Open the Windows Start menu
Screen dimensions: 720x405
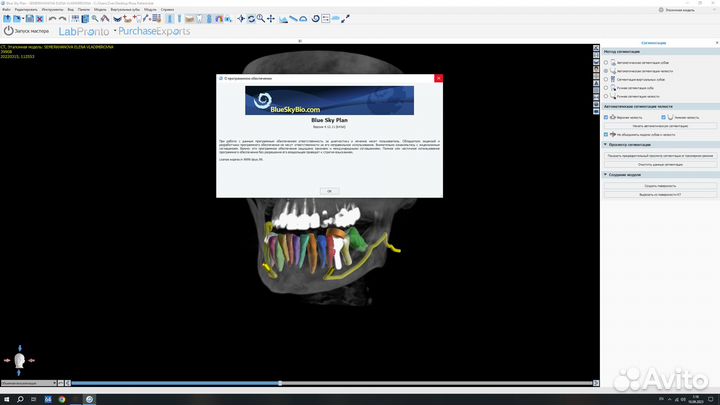point(6,399)
